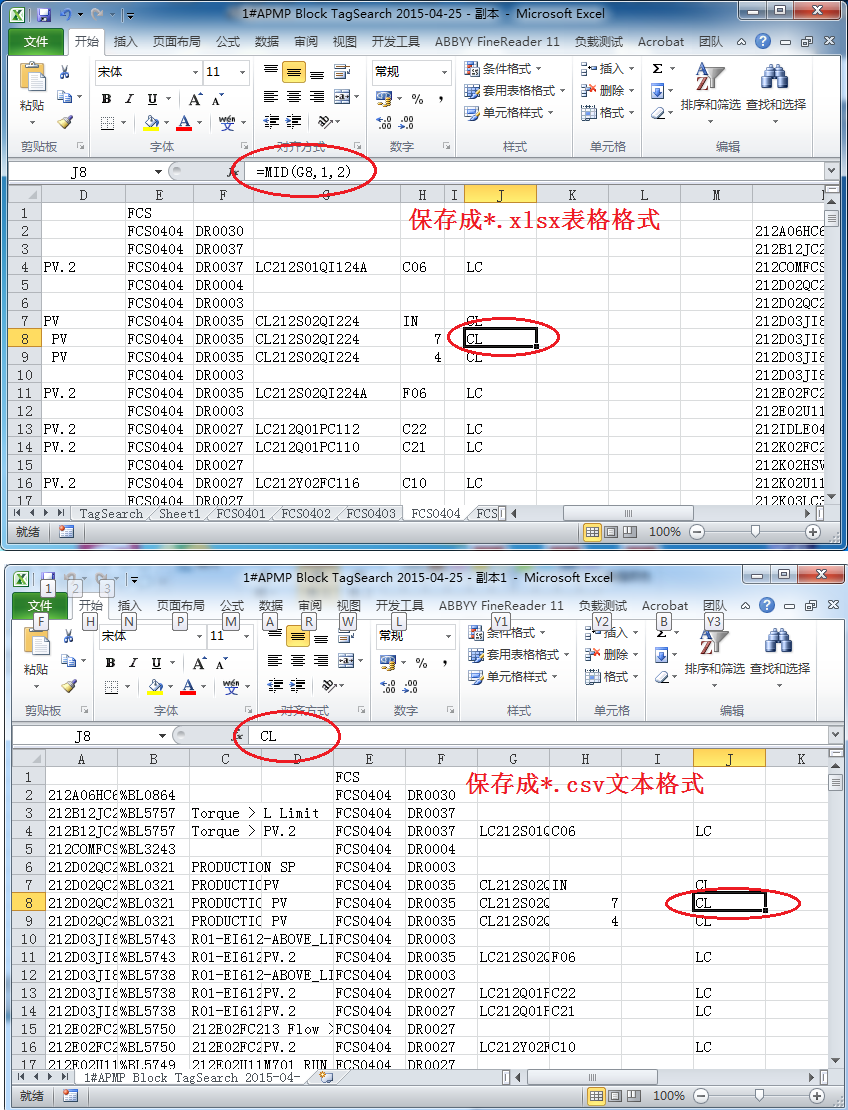The image size is (848, 1110).
Task: Click insert worksheet tab icon in bottom window
Action: 326,1077
